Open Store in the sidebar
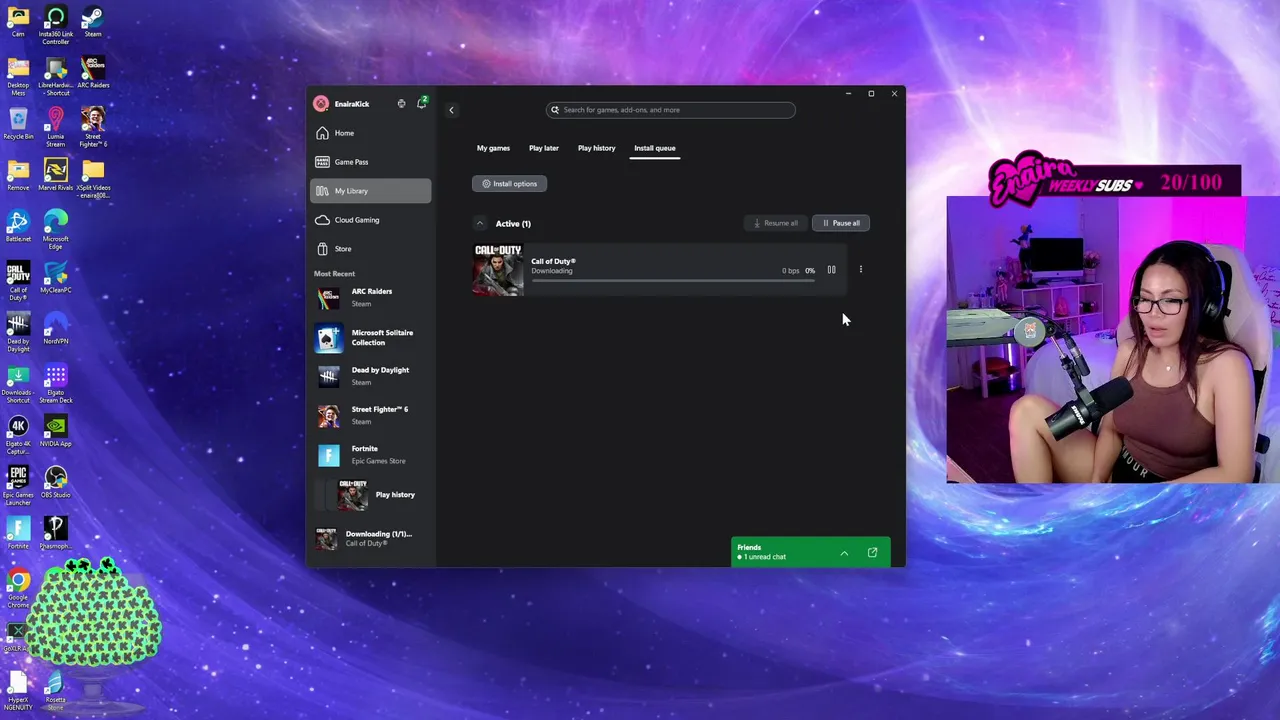The width and height of the screenshot is (1280, 720). tap(370, 249)
